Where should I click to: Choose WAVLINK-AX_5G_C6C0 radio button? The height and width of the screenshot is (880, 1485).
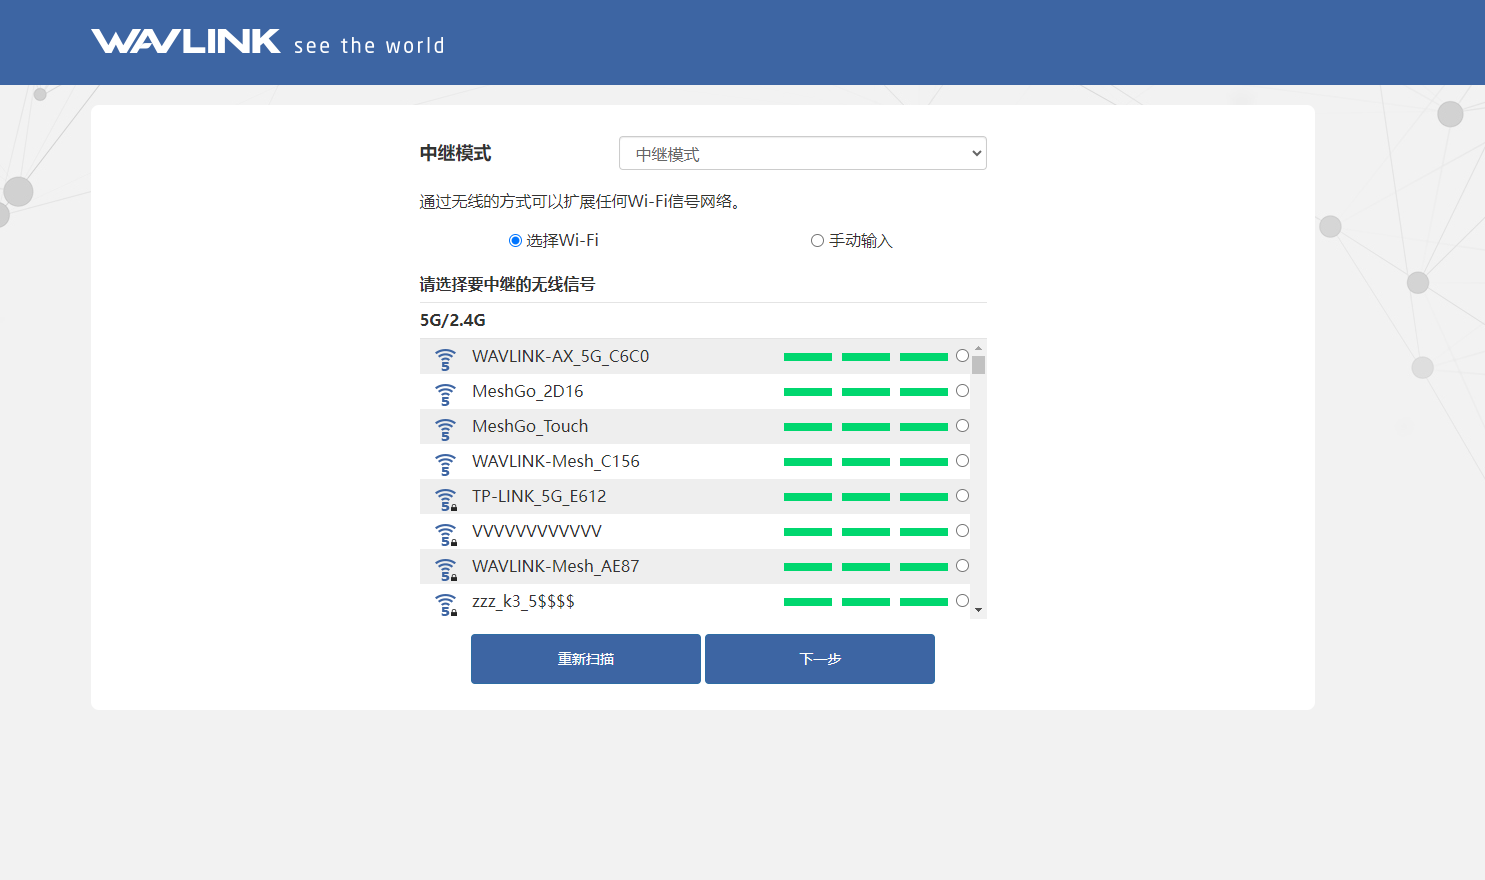click(x=962, y=356)
